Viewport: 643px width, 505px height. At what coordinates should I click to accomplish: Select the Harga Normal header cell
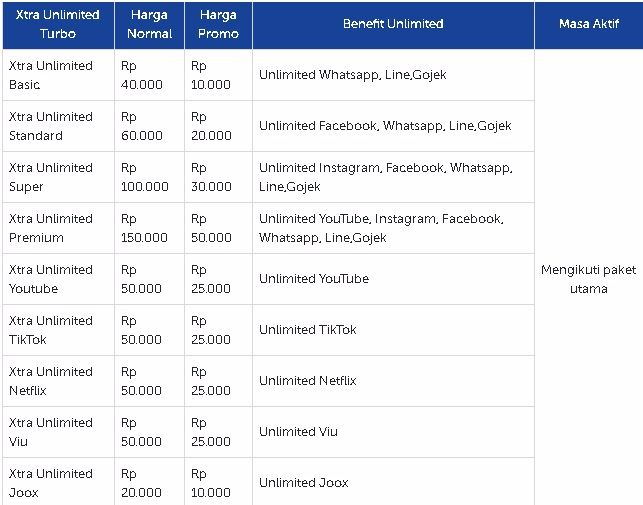[x=150, y=25]
